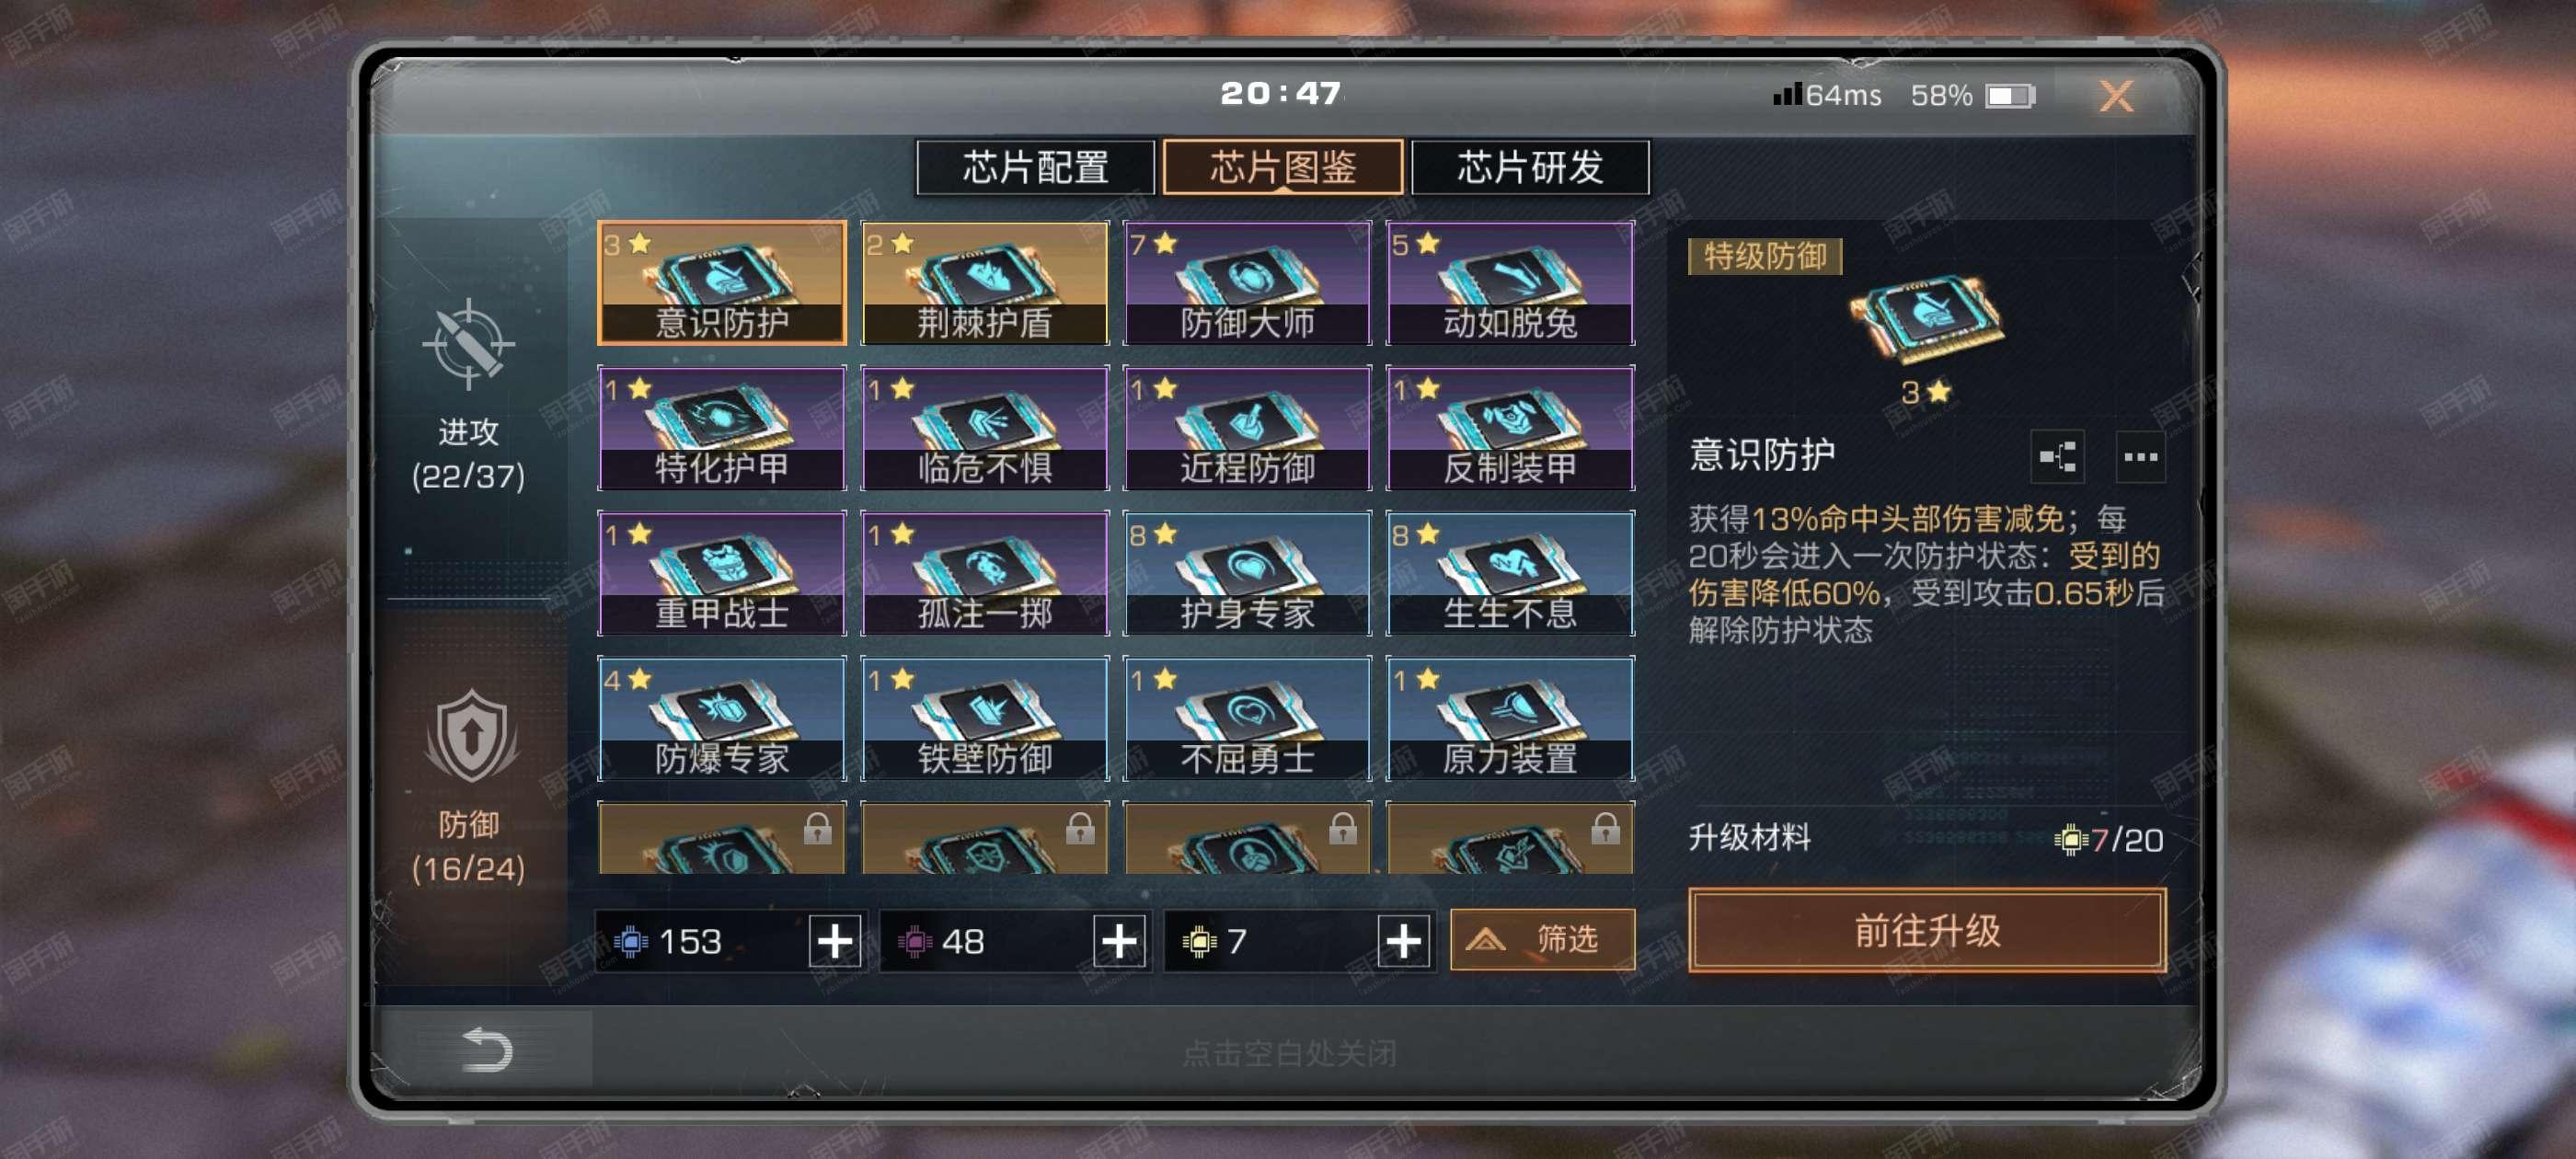Close the panel with orange X
Viewport: 2576px width, 1159px height.
point(2116,96)
